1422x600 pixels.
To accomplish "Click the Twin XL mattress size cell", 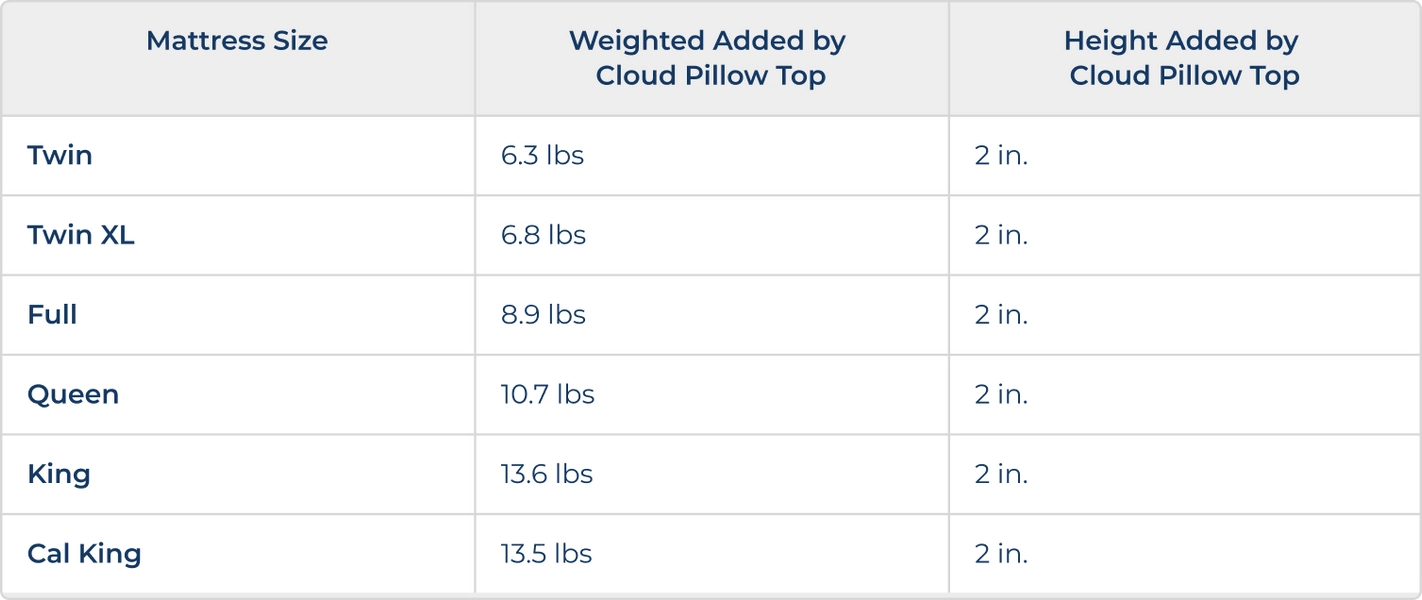I will pyautogui.click(x=81, y=235).
